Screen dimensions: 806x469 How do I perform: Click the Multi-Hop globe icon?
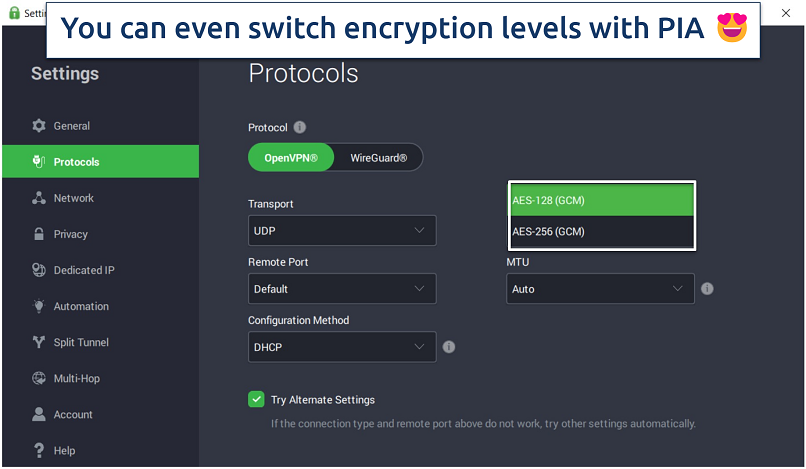(x=39, y=379)
